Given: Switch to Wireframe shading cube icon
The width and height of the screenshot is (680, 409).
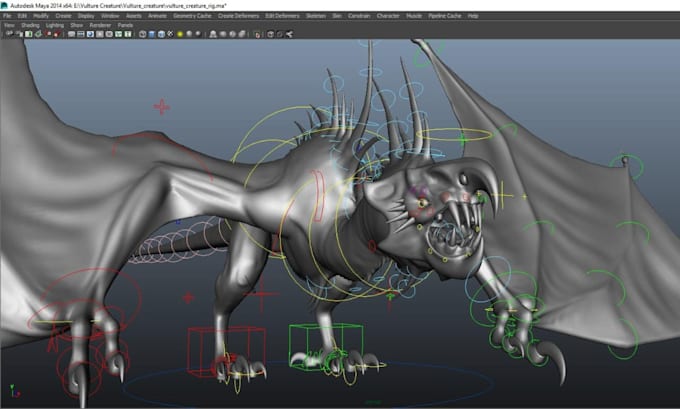Looking at the screenshot, I should 143,34.
